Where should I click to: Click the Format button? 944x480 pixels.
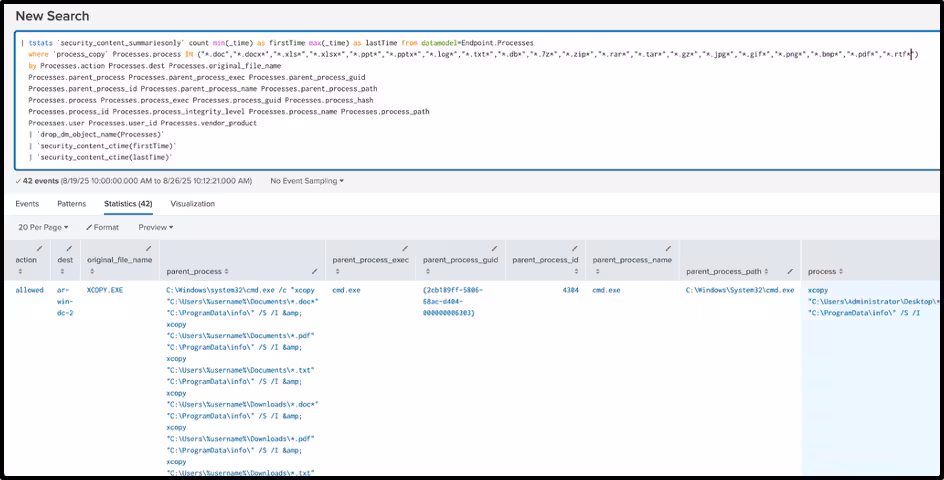(x=102, y=227)
